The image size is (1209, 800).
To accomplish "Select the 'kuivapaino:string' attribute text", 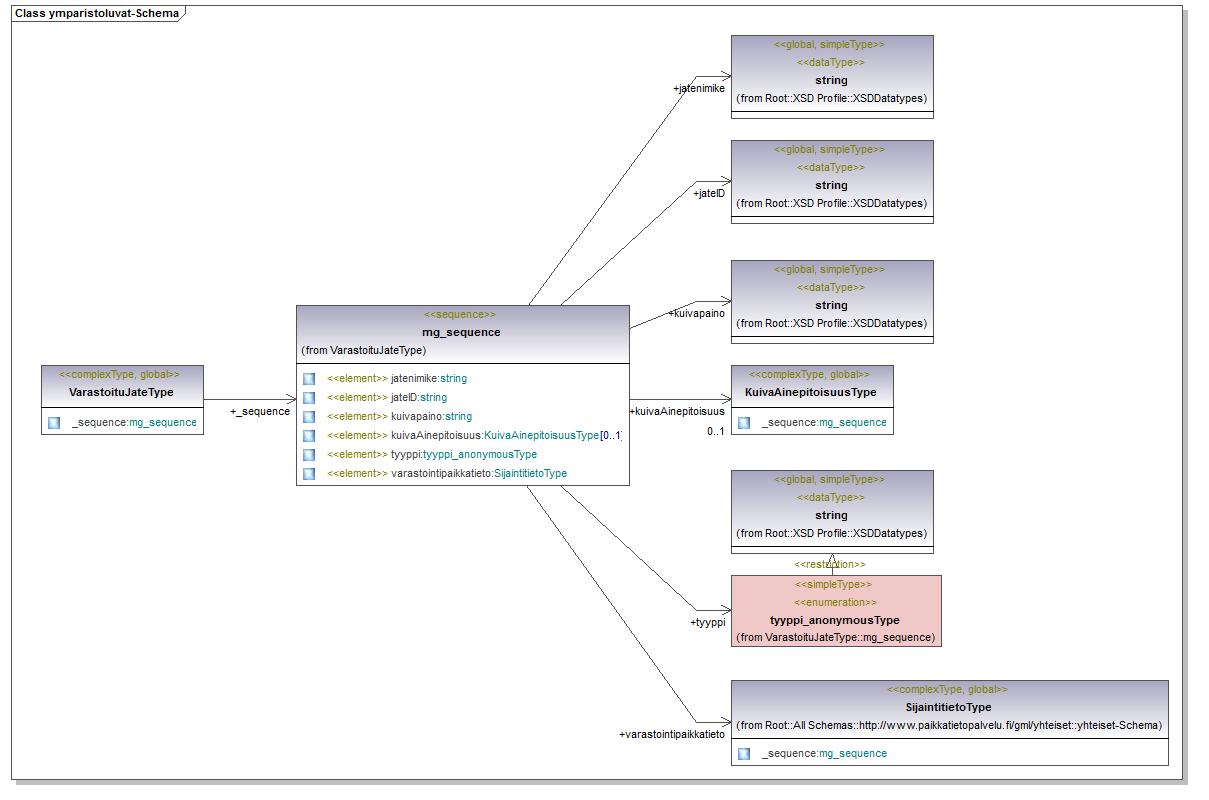I will 431,417.
